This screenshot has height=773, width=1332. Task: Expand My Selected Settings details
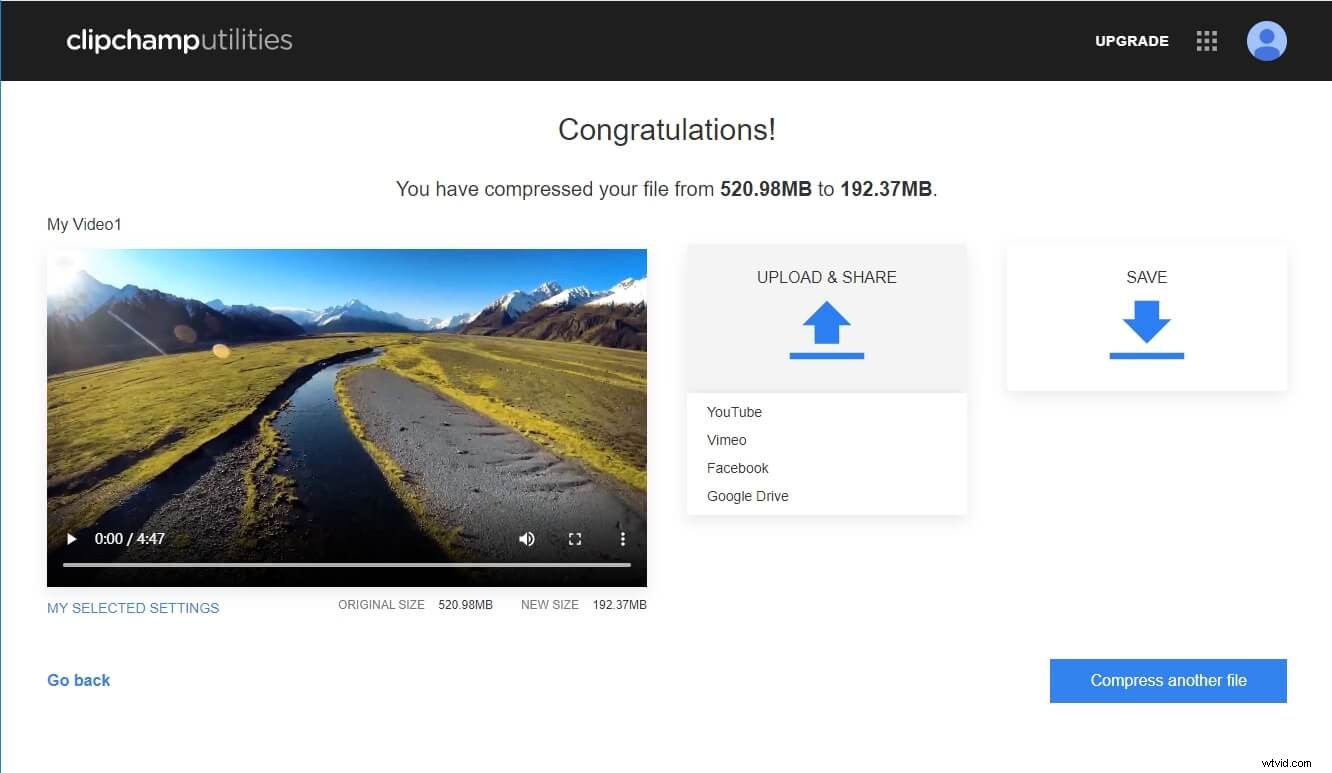(x=132, y=607)
